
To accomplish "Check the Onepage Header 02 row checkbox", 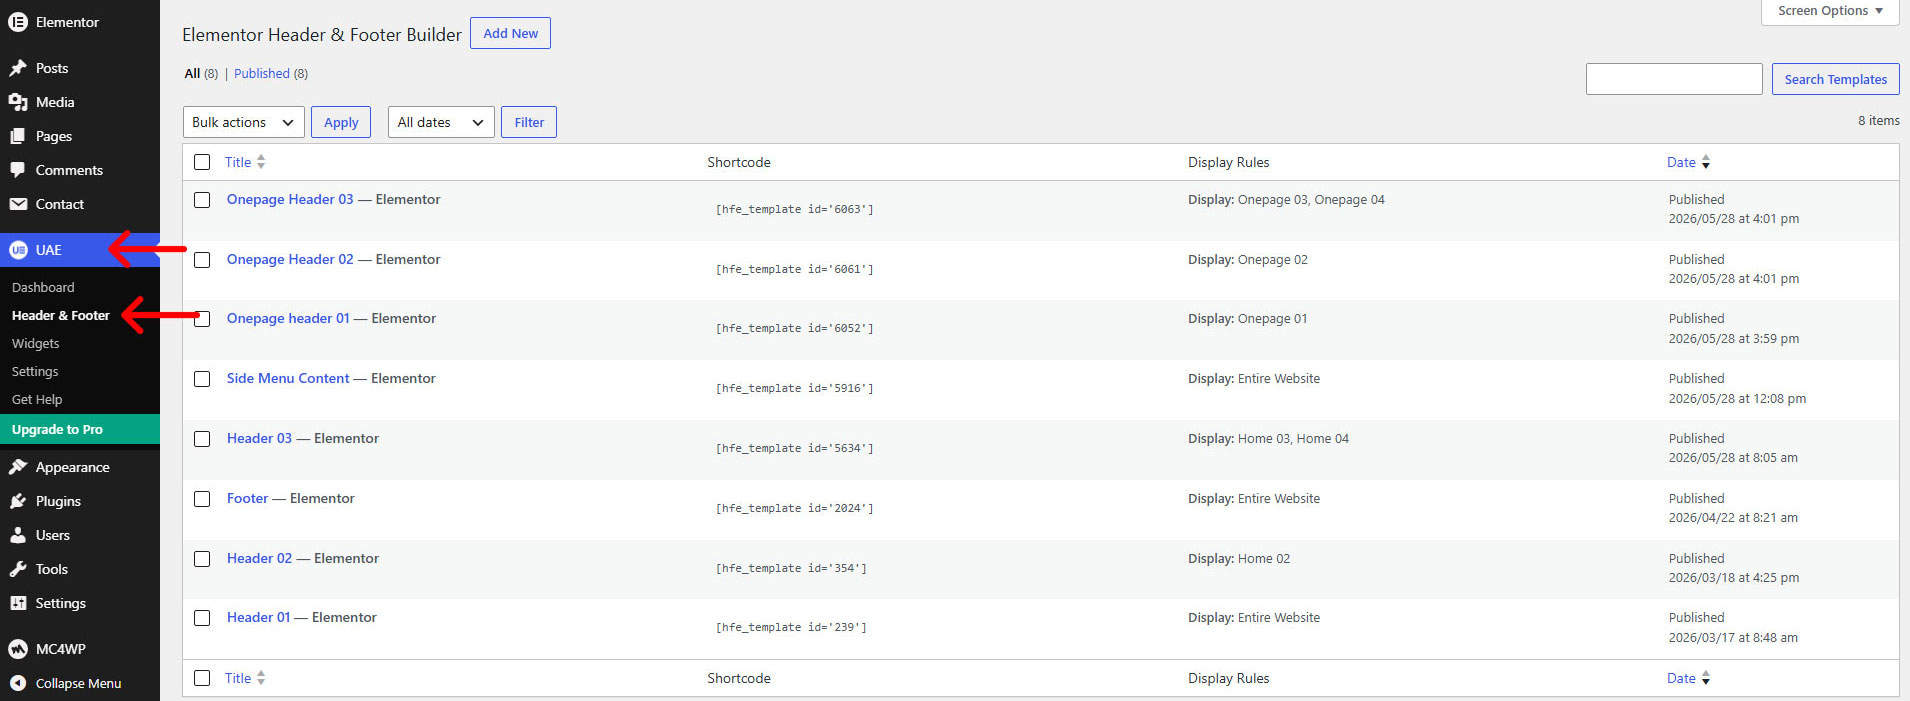I will tap(202, 260).
